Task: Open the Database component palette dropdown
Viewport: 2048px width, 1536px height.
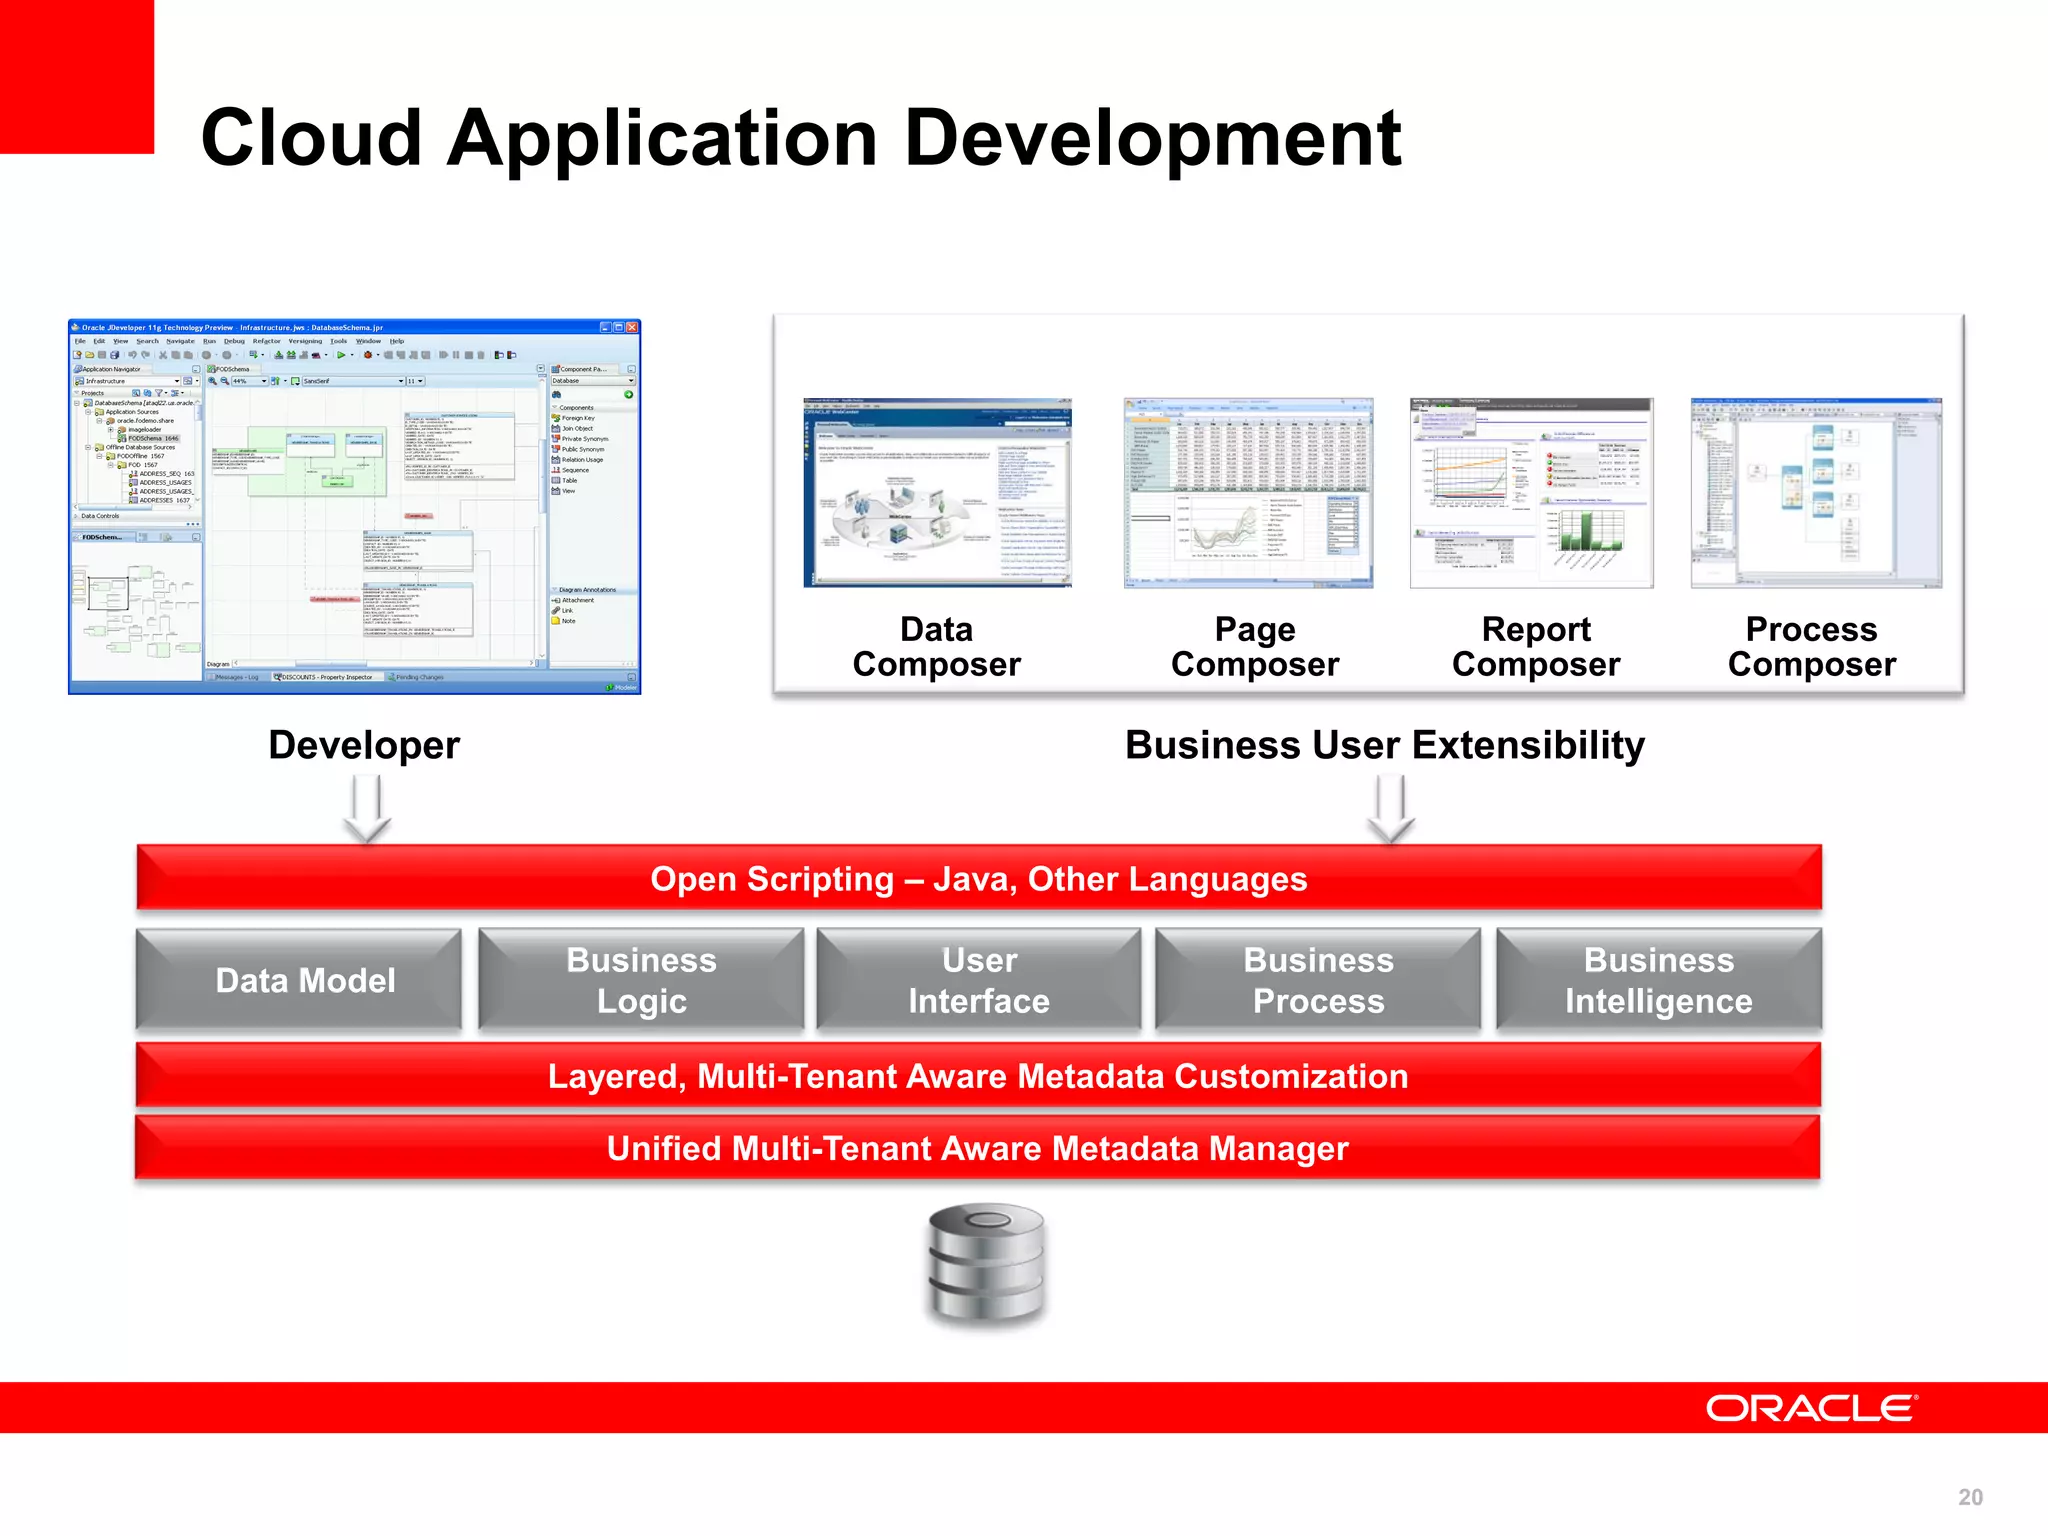Action: [x=593, y=381]
